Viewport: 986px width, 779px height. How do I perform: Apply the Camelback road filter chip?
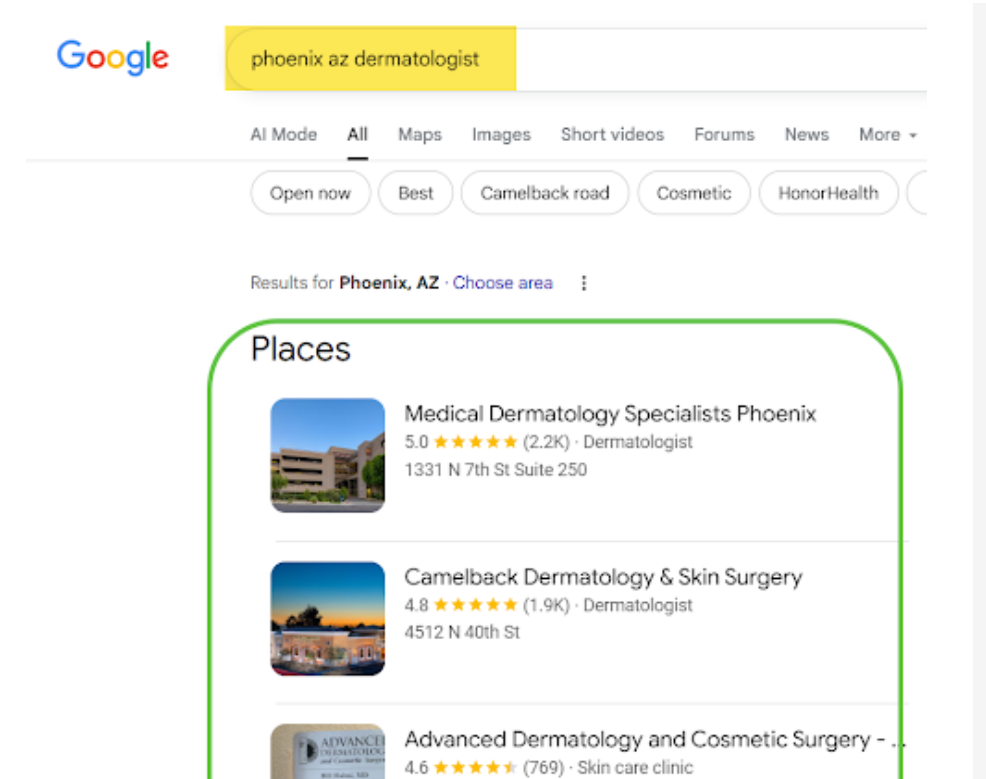pos(544,193)
